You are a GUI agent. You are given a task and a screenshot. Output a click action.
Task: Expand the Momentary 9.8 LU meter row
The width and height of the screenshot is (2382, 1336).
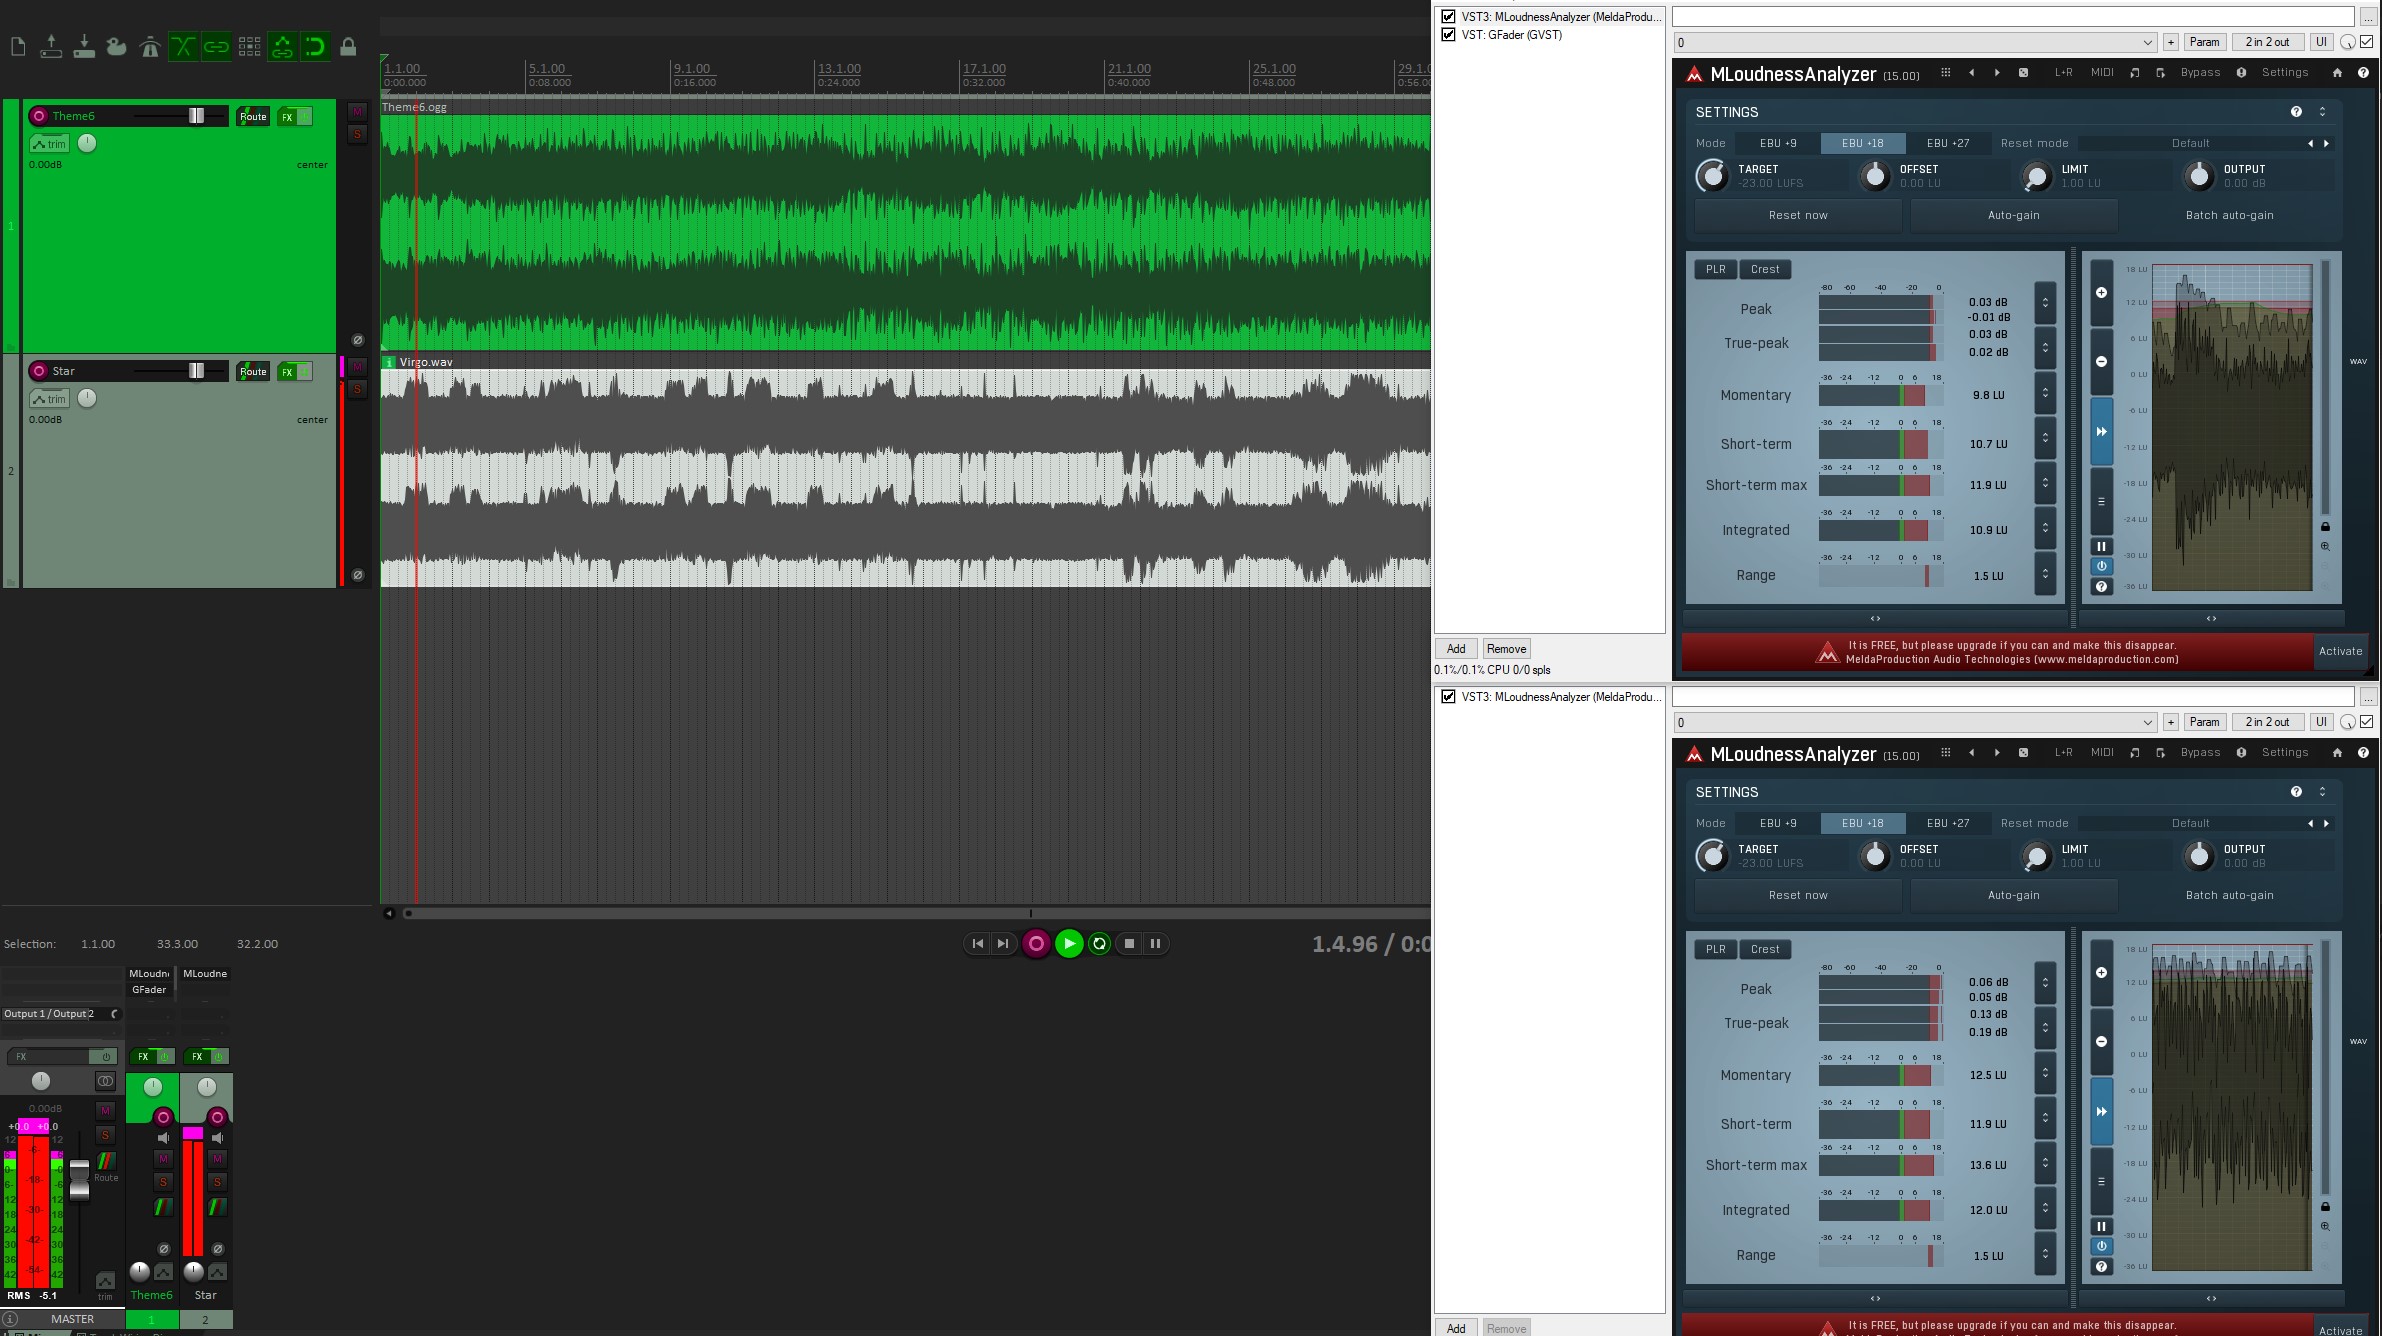[2045, 393]
